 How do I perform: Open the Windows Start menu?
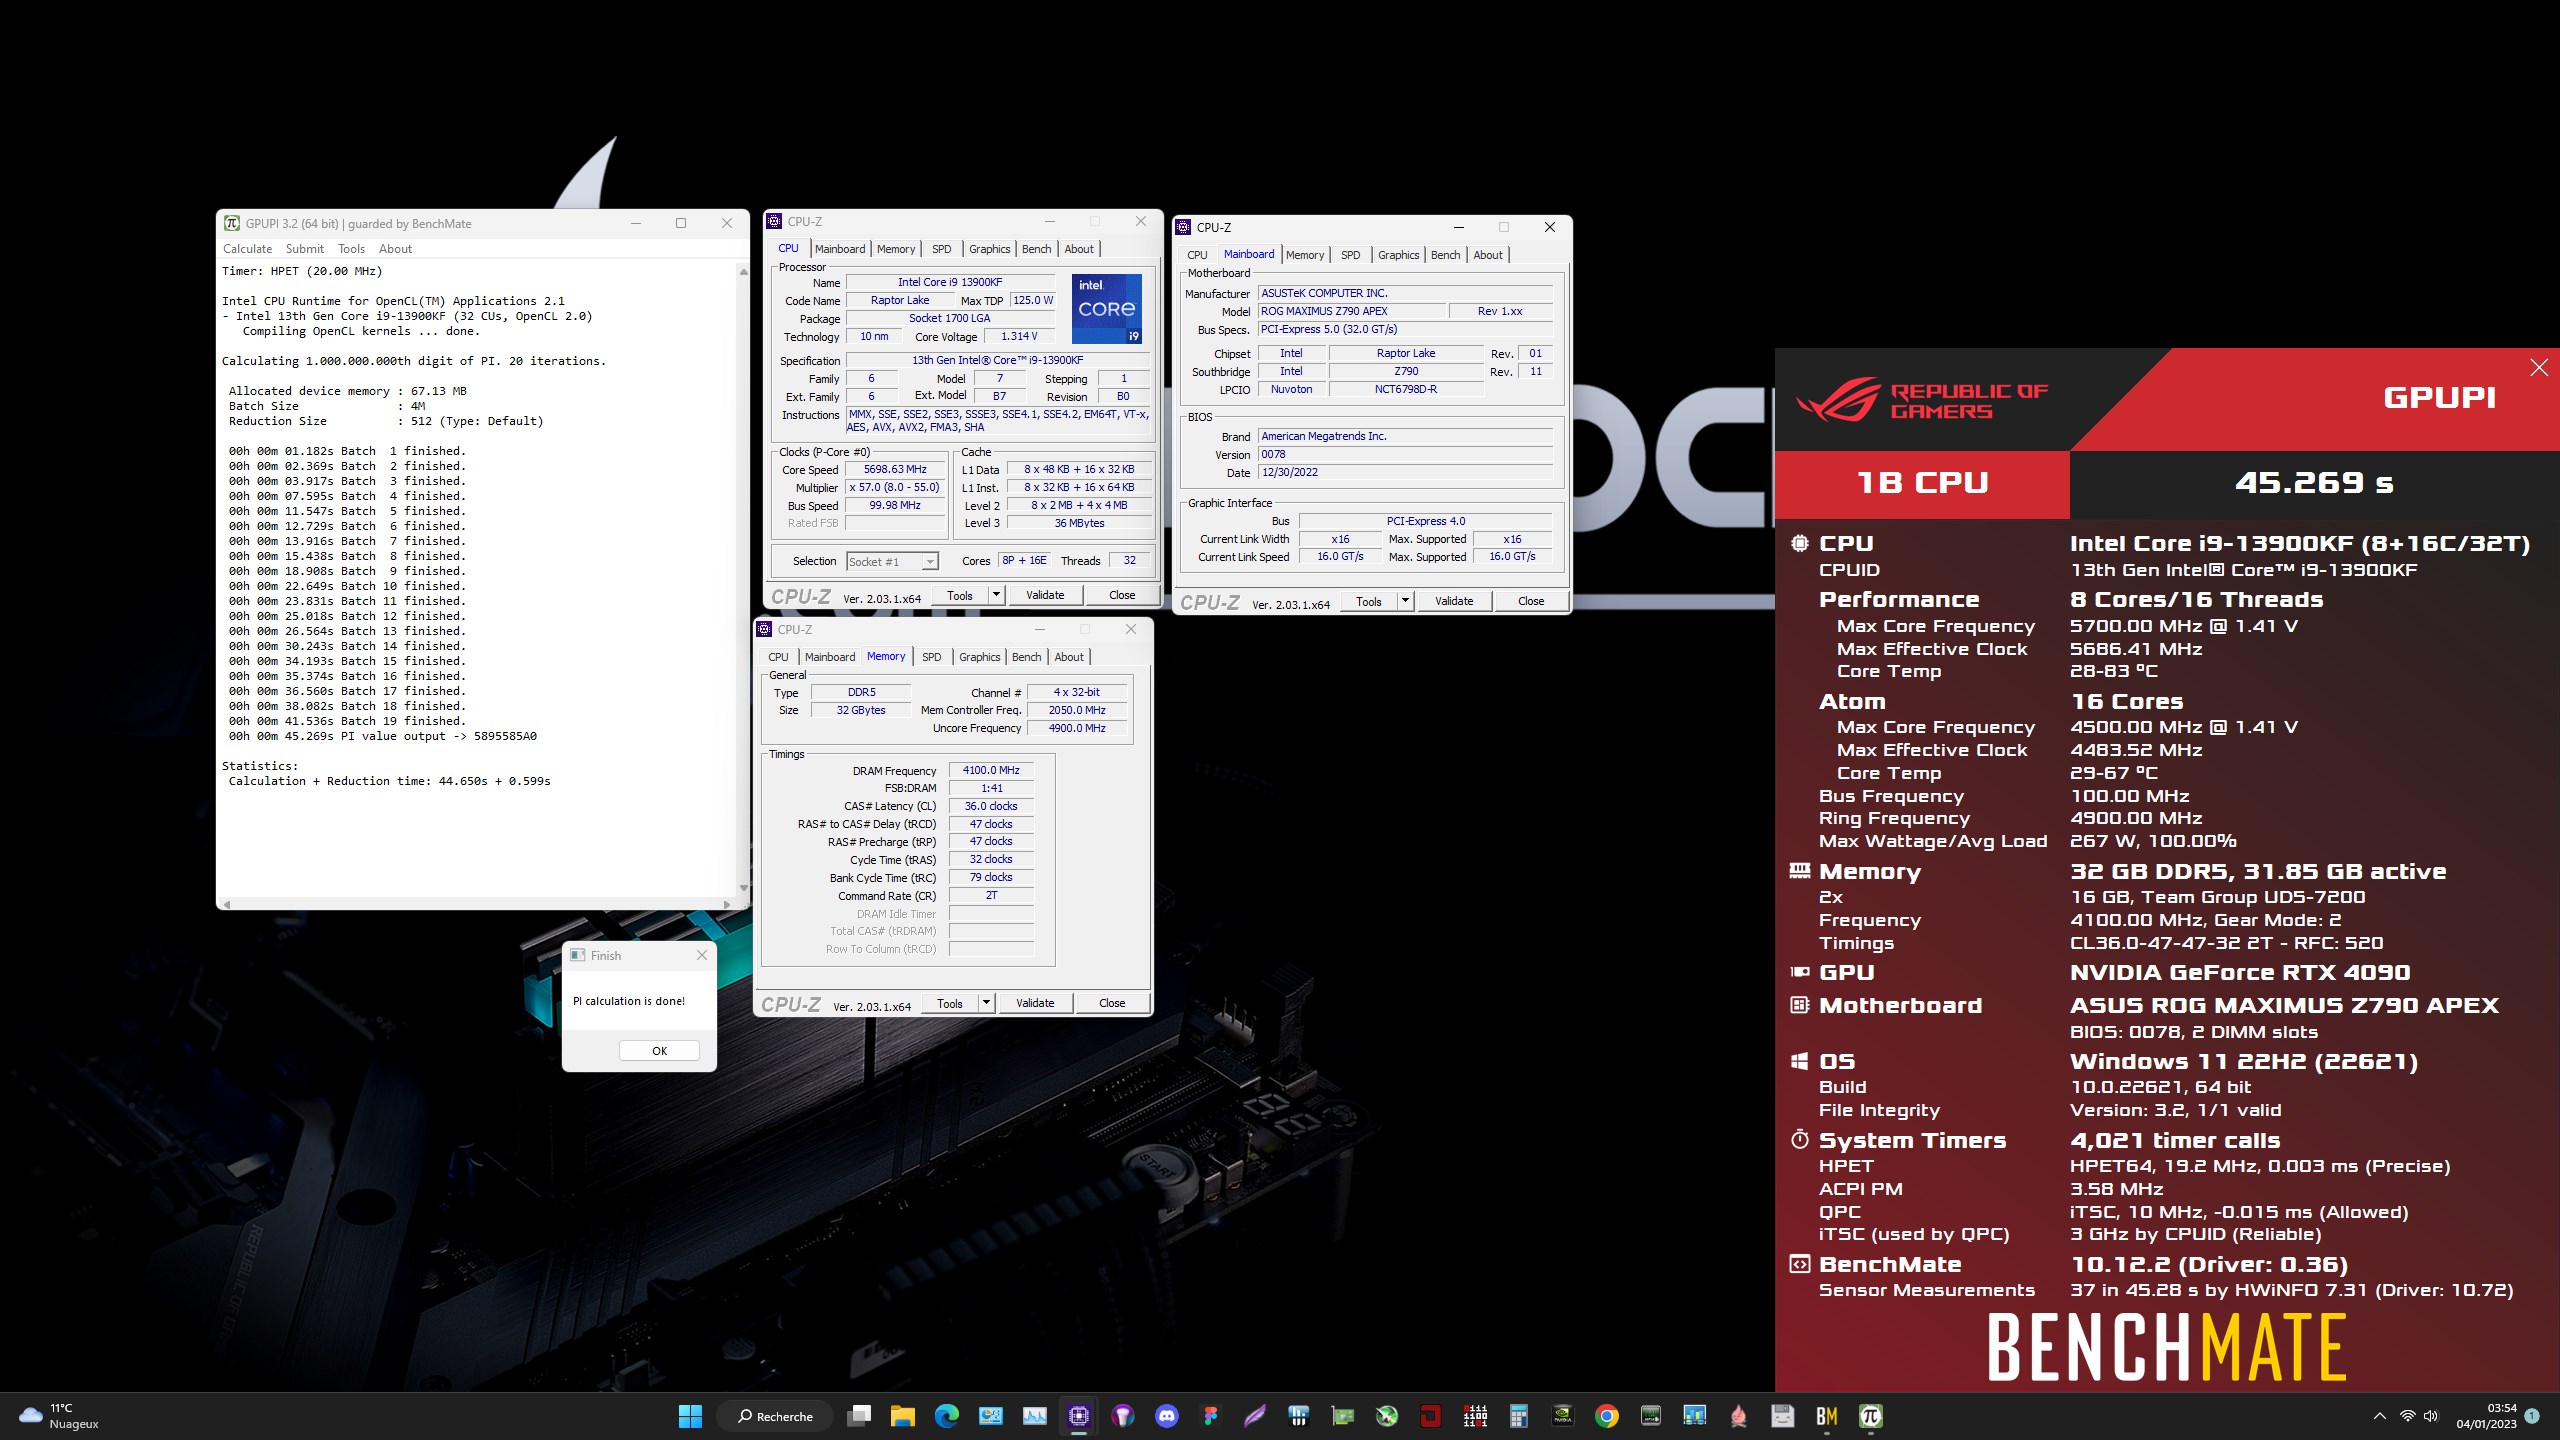point(690,1416)
